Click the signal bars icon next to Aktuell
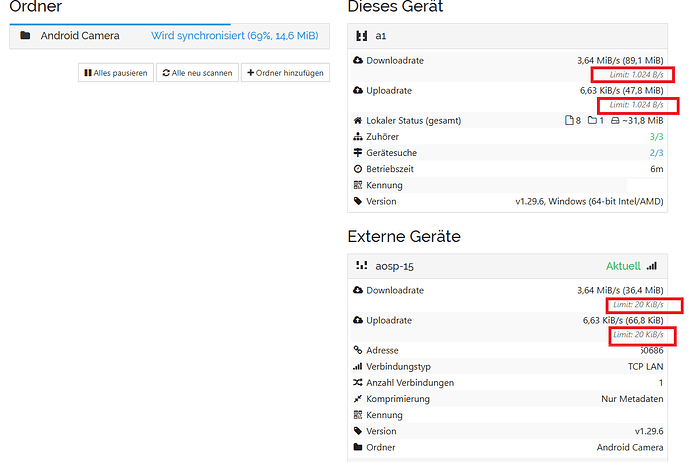Image resolution: width=689 pixels, height=462 pixels. point(652,266)
